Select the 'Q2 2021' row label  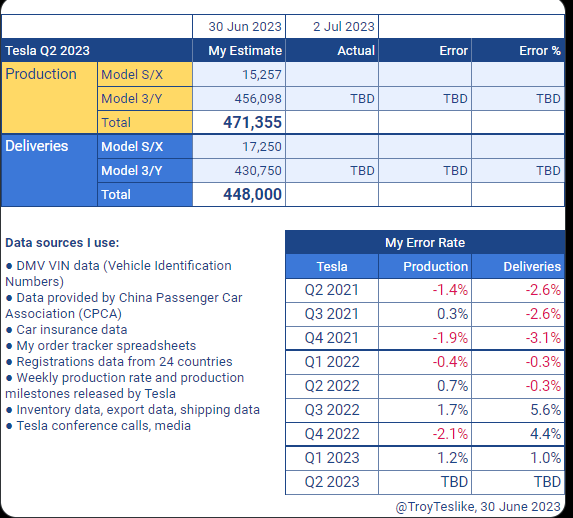pos(332,290)
